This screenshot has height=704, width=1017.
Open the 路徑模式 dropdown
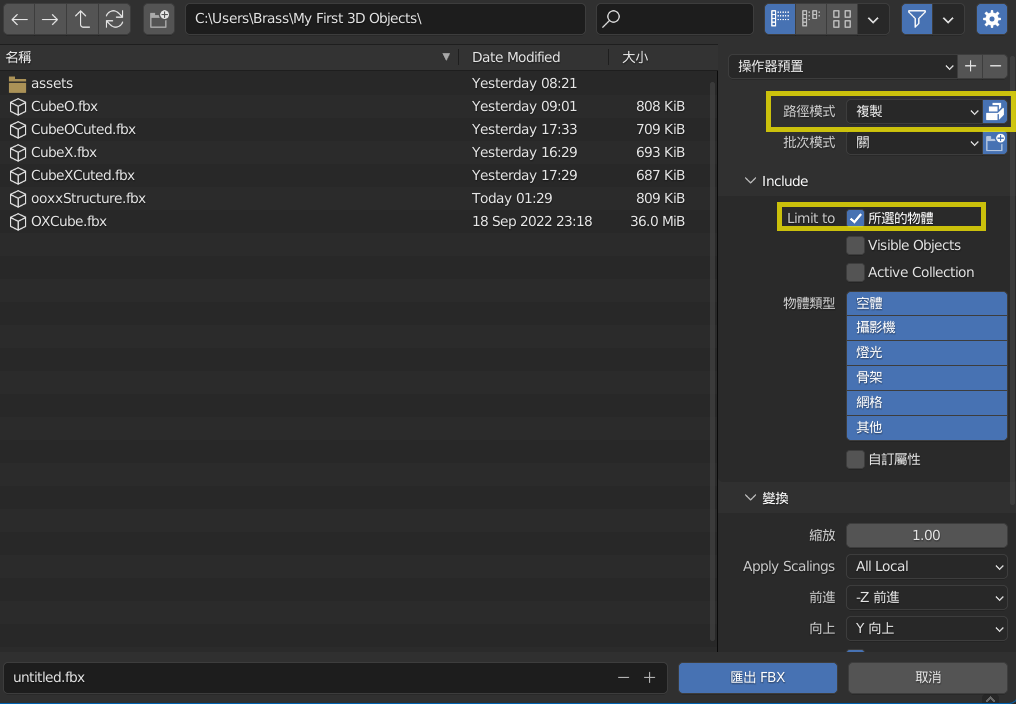[x=914, y=112]
